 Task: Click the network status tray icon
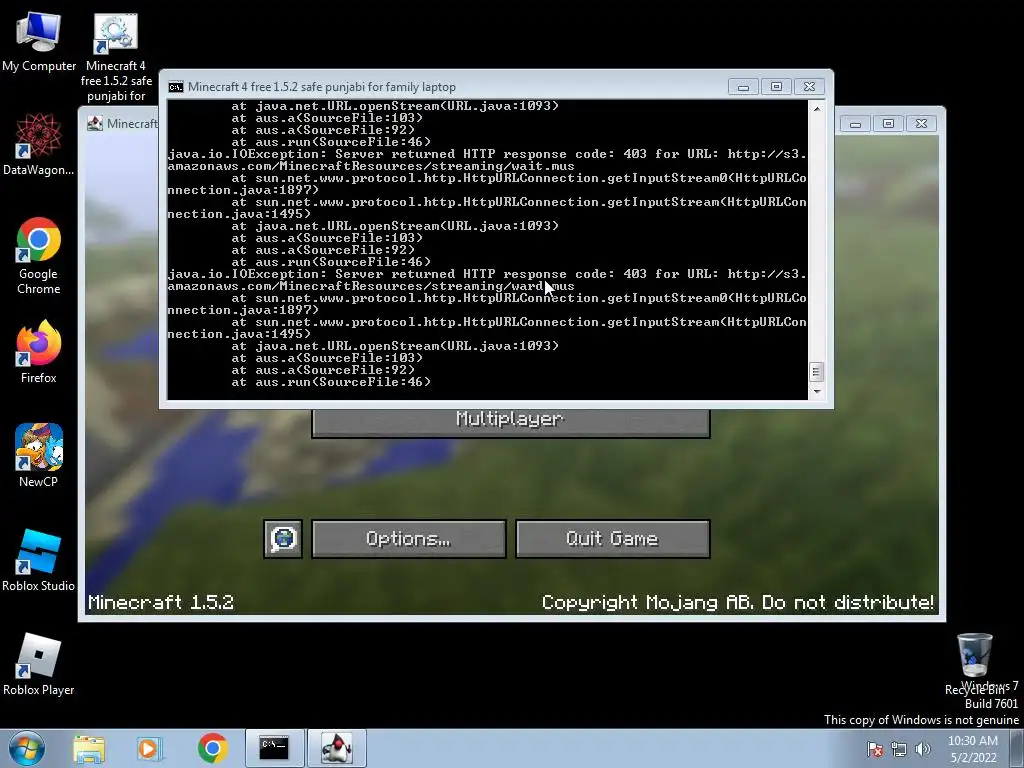(x=899, y=749)
